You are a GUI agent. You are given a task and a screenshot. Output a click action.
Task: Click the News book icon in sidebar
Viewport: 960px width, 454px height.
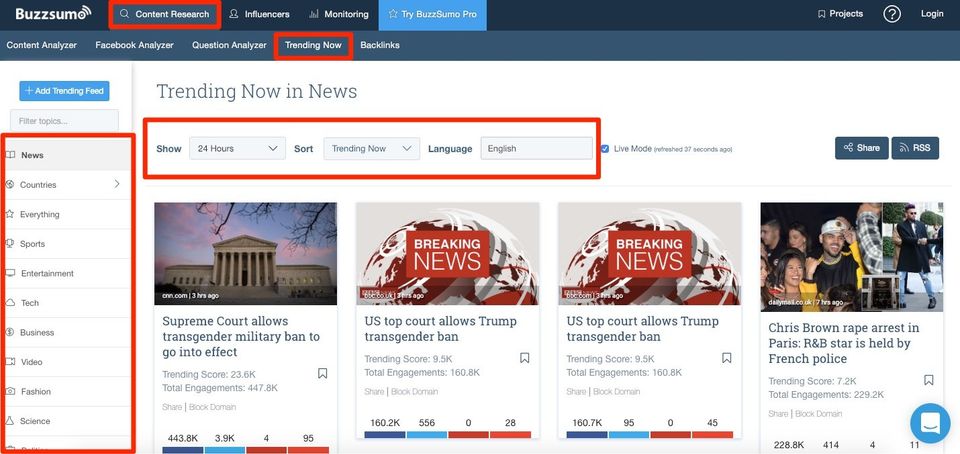10,155
